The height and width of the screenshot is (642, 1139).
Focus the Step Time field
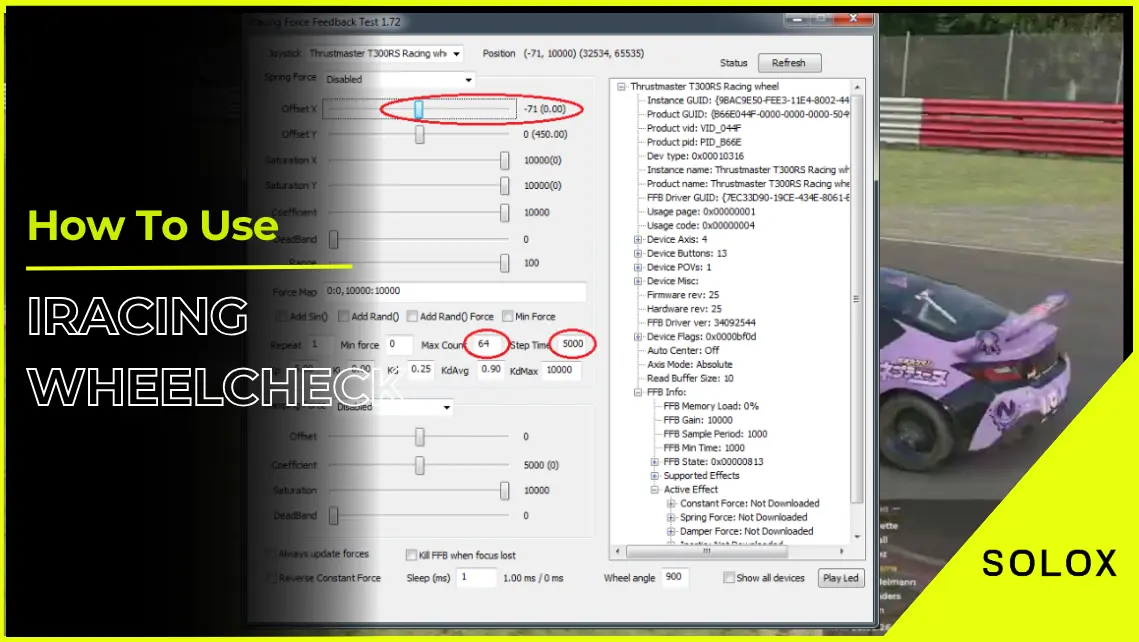click(574, 344)
